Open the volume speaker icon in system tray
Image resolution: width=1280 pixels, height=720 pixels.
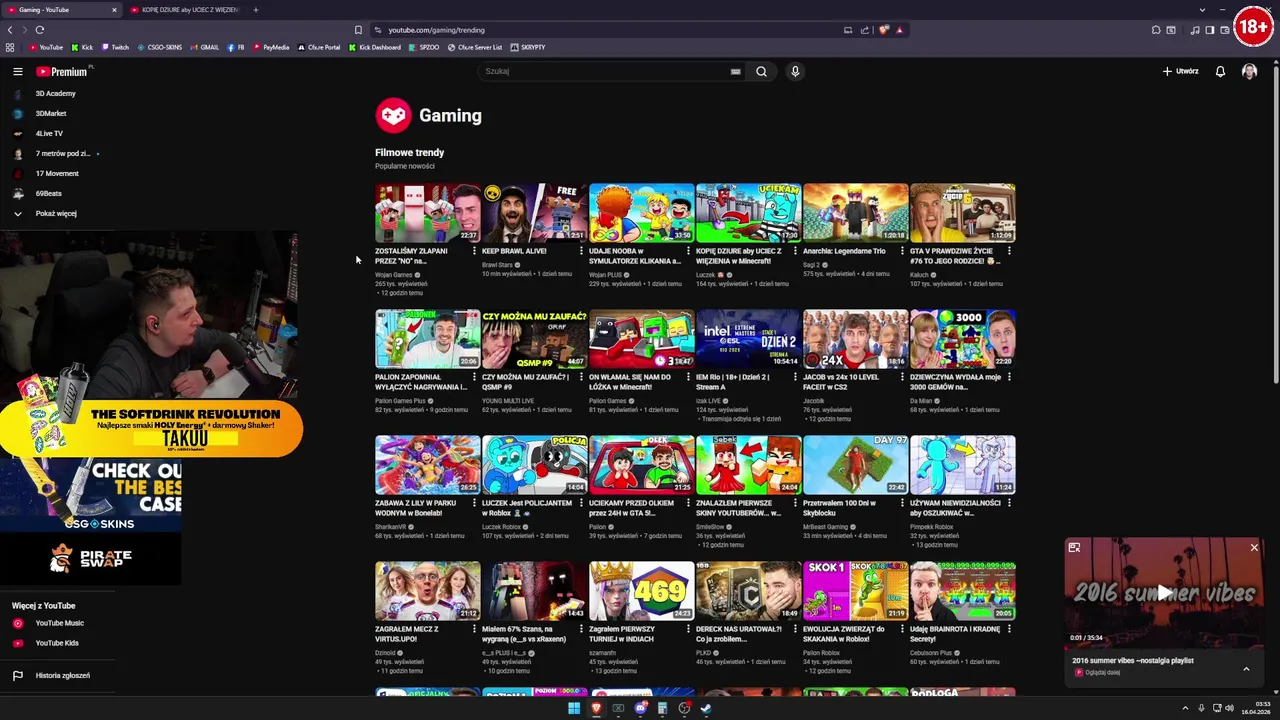[1230, 708]
